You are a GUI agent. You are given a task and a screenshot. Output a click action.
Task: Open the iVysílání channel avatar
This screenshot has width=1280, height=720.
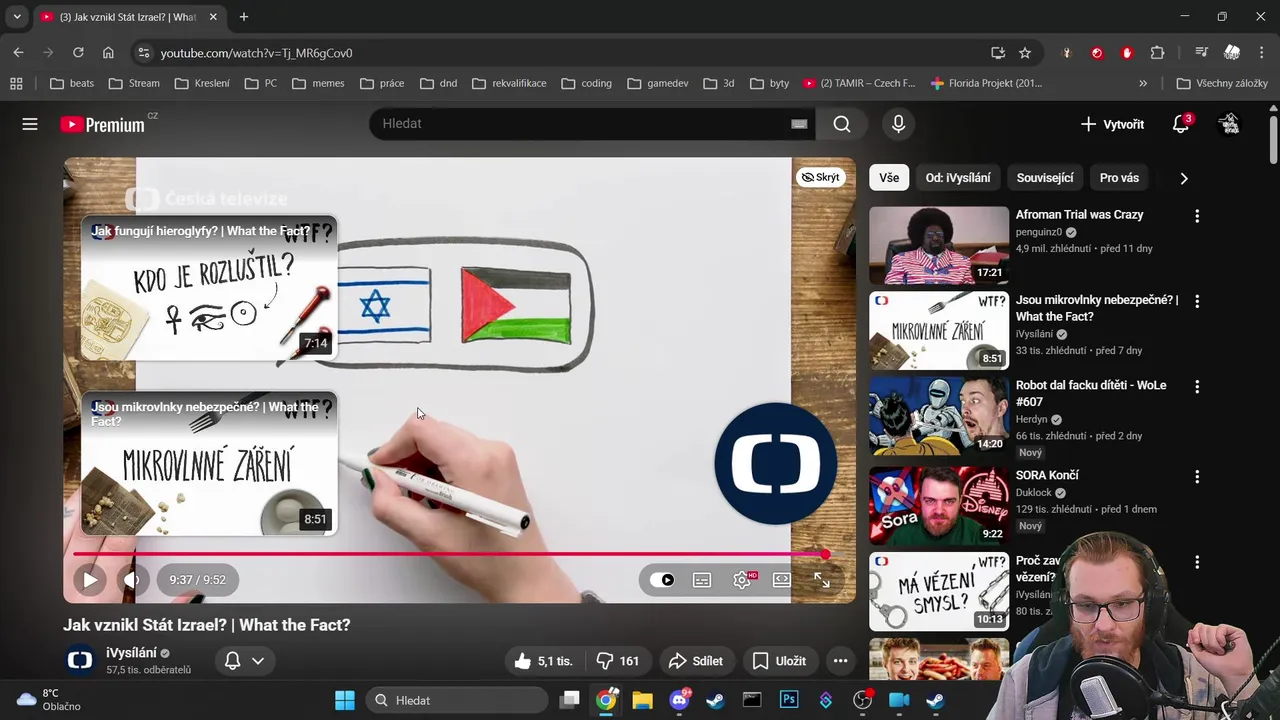click(x=80, y=660)
